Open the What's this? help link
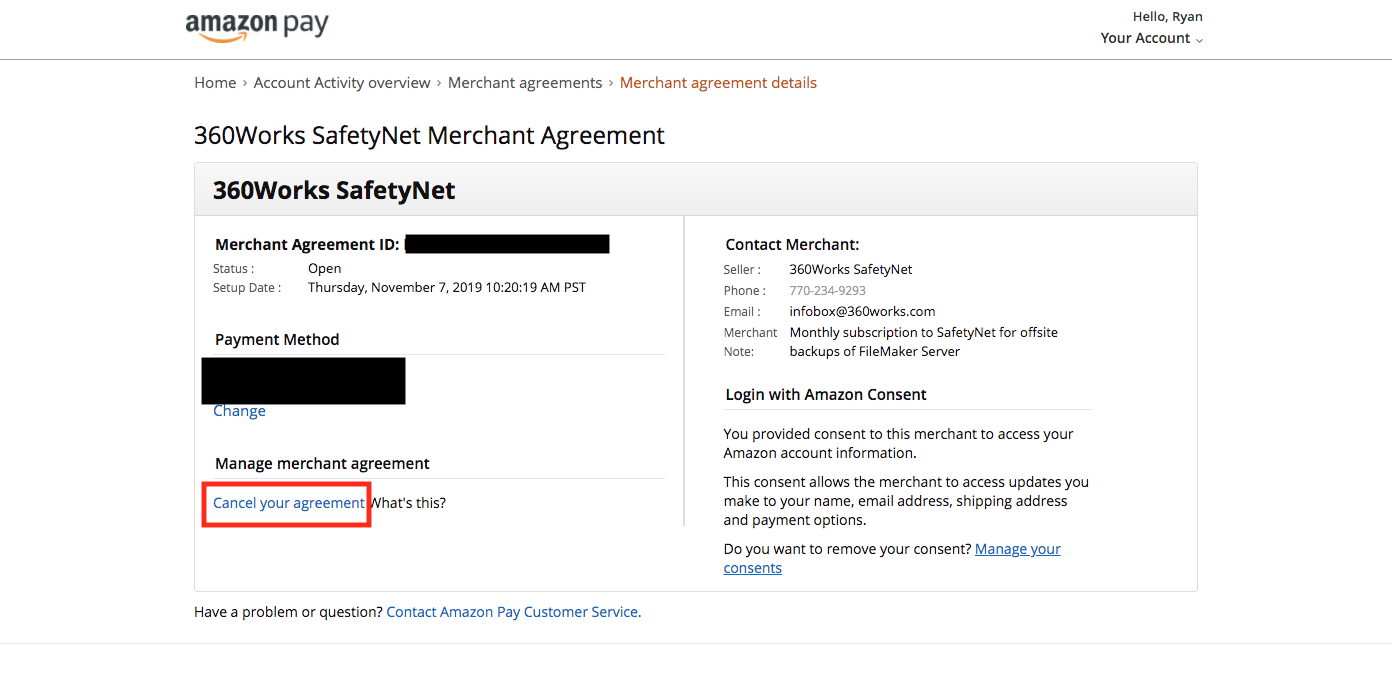 [408, 503]
